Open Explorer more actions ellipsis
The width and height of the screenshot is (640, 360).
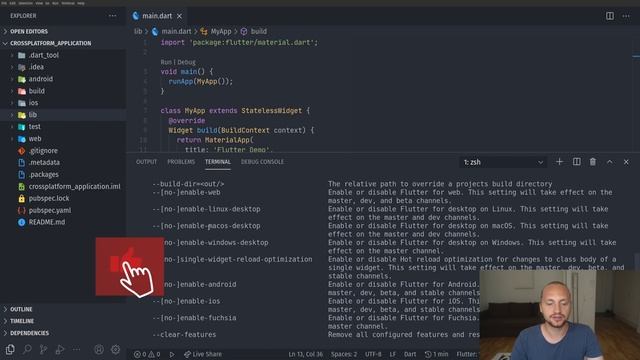[113, 16]
